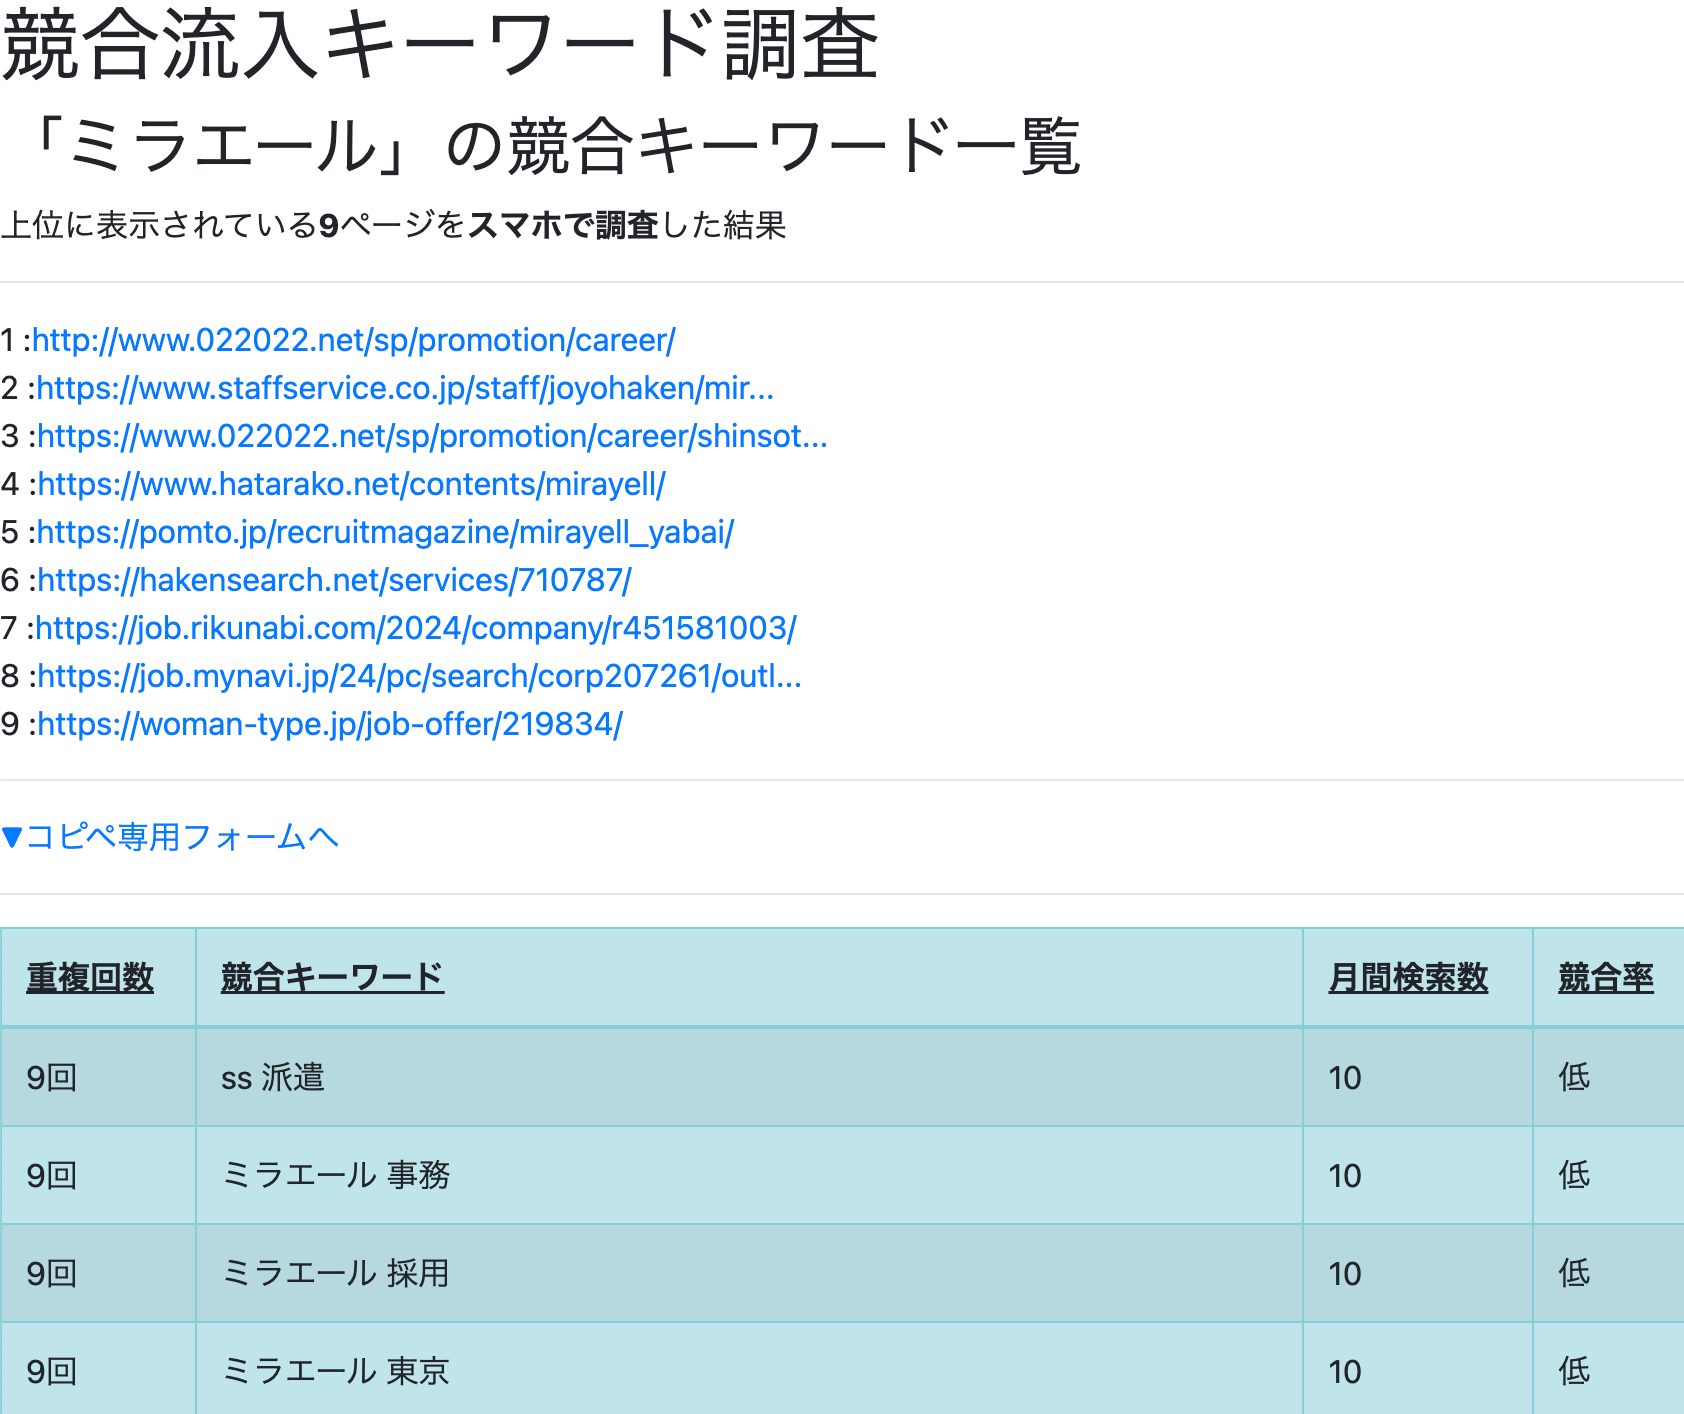1684x1414 pixels.
Task: Sort table by 競合率 column header
Action: pos(1606,977)
